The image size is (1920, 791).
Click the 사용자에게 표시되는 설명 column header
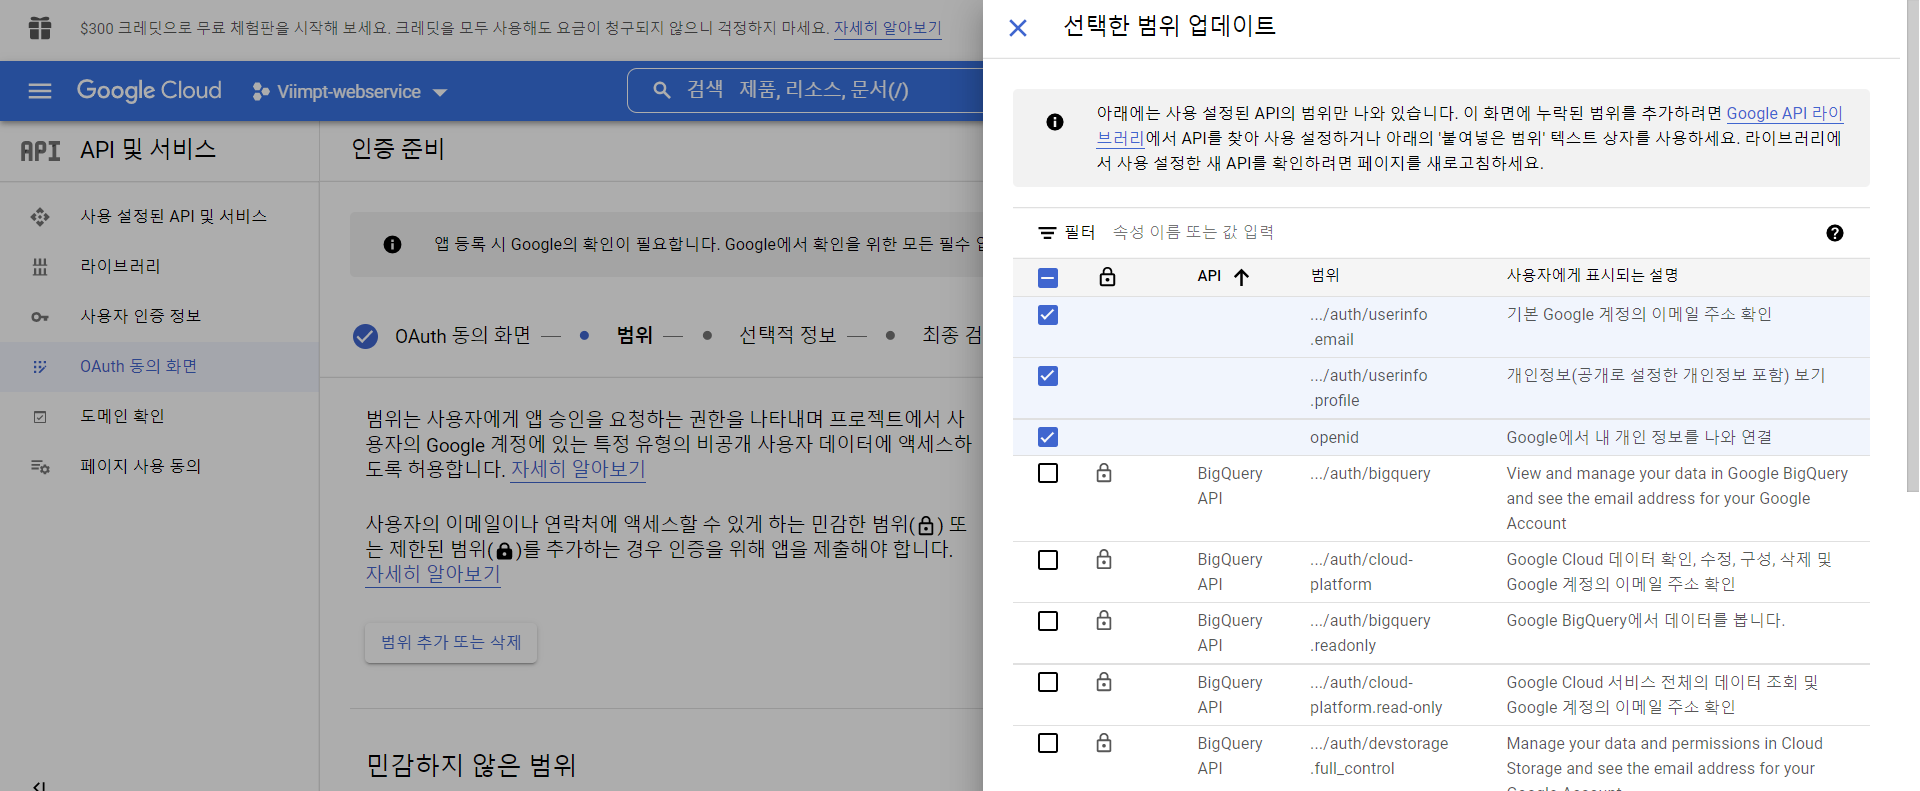(x=1592, y=276)
